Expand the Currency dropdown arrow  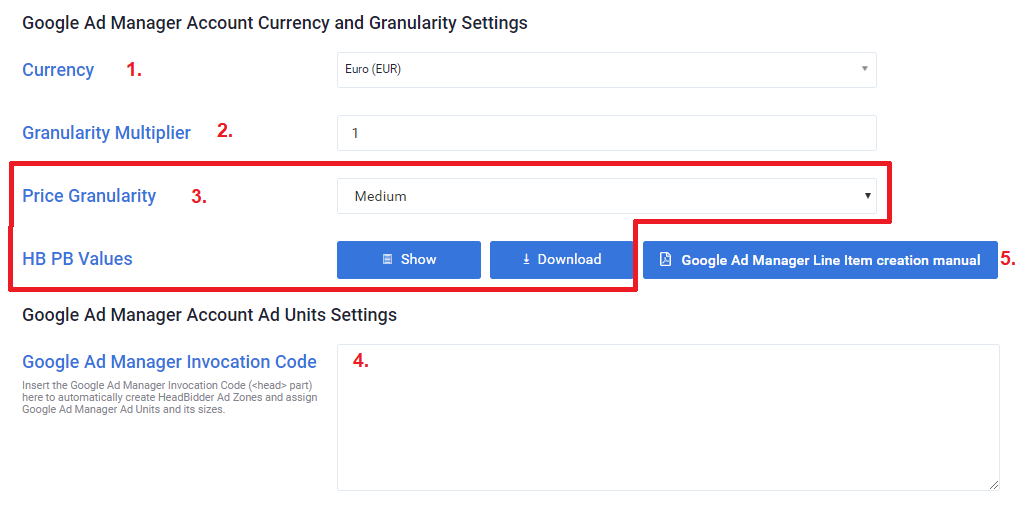coord(864,69)
